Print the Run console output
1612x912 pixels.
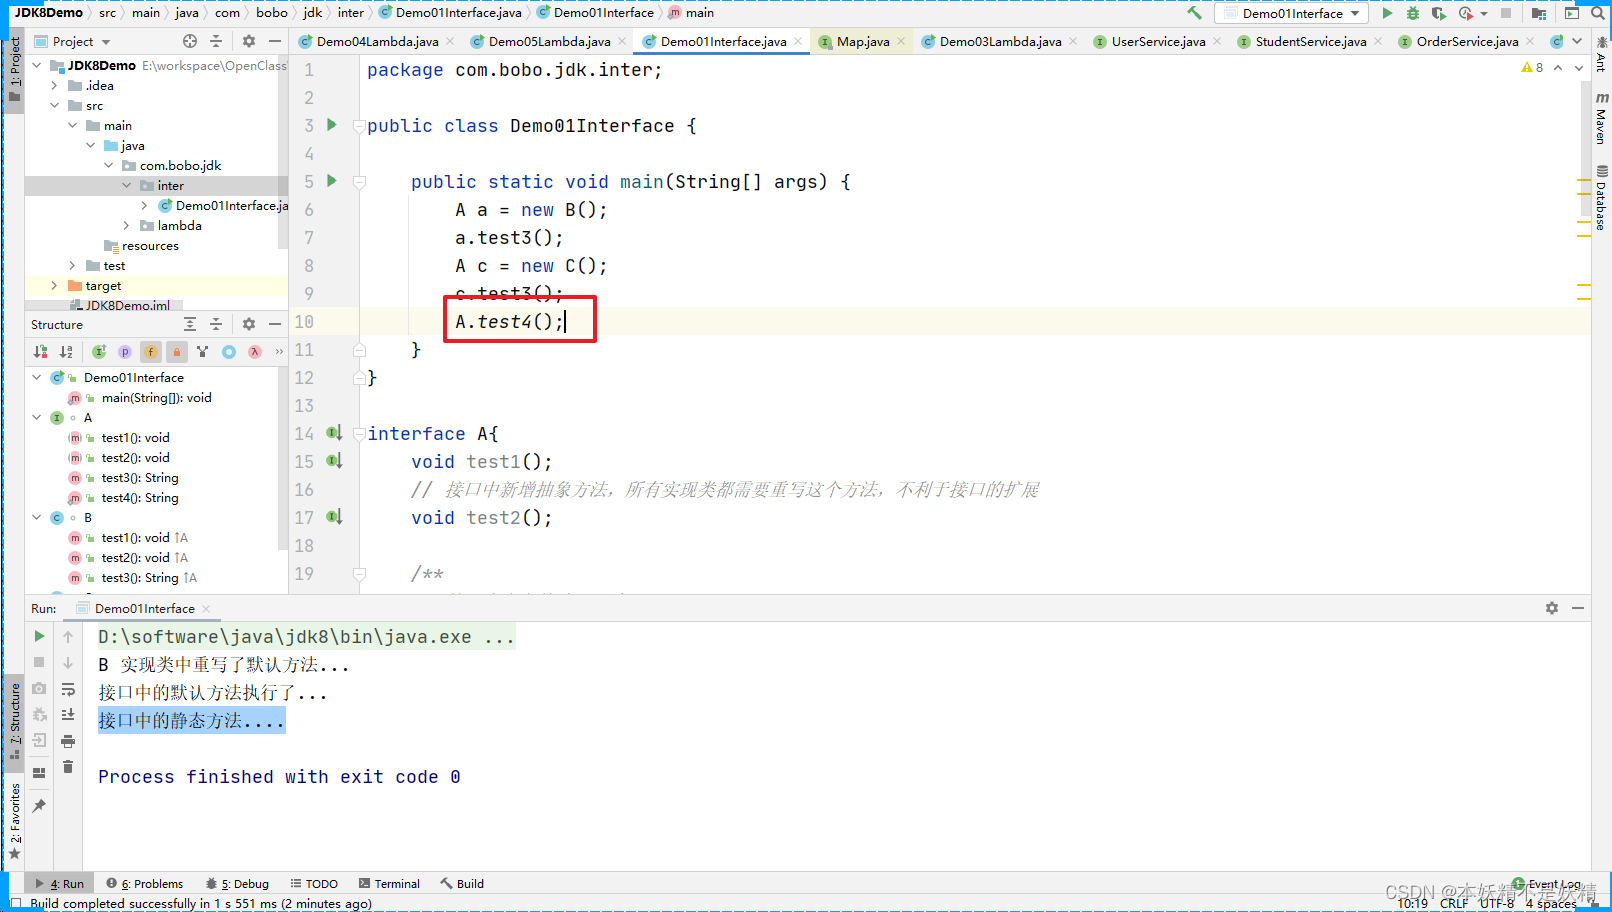[68, 741]
